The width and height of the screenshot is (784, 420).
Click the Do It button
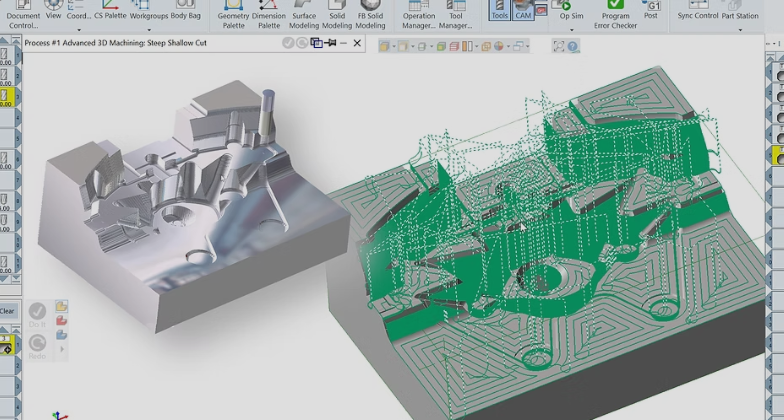tap(37, 313)
